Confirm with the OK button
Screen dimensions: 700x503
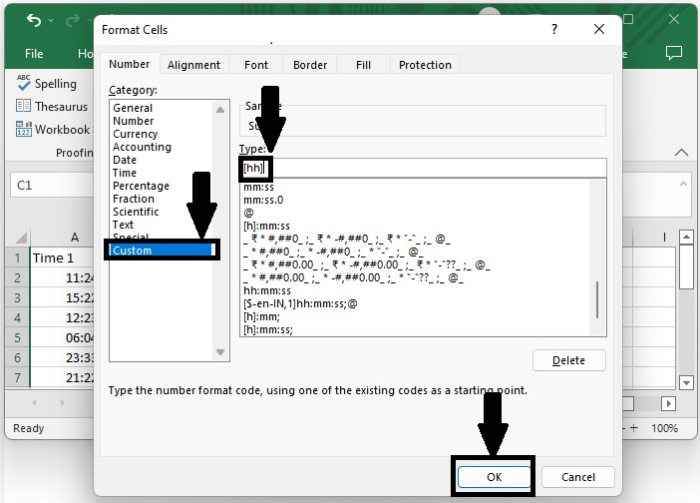coord(494,477)
